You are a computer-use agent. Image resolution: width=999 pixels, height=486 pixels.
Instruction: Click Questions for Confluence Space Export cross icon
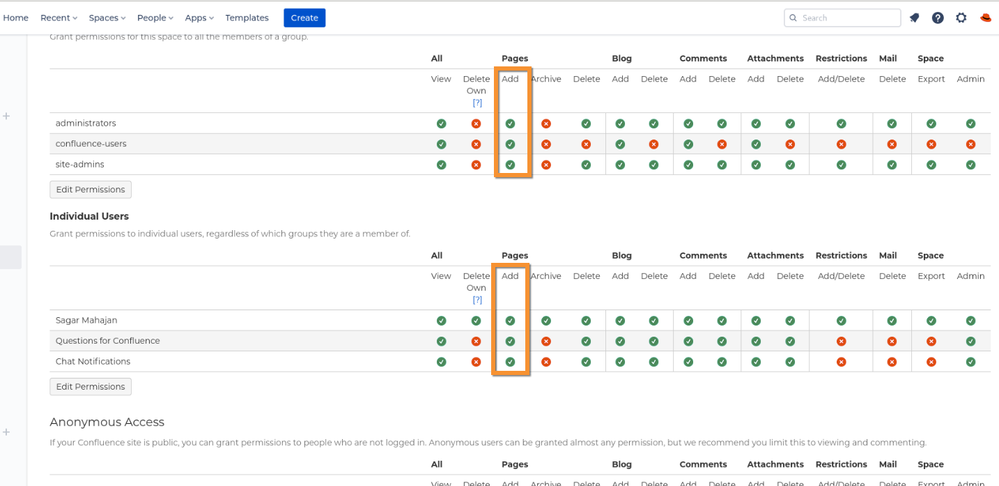(931, 341)
